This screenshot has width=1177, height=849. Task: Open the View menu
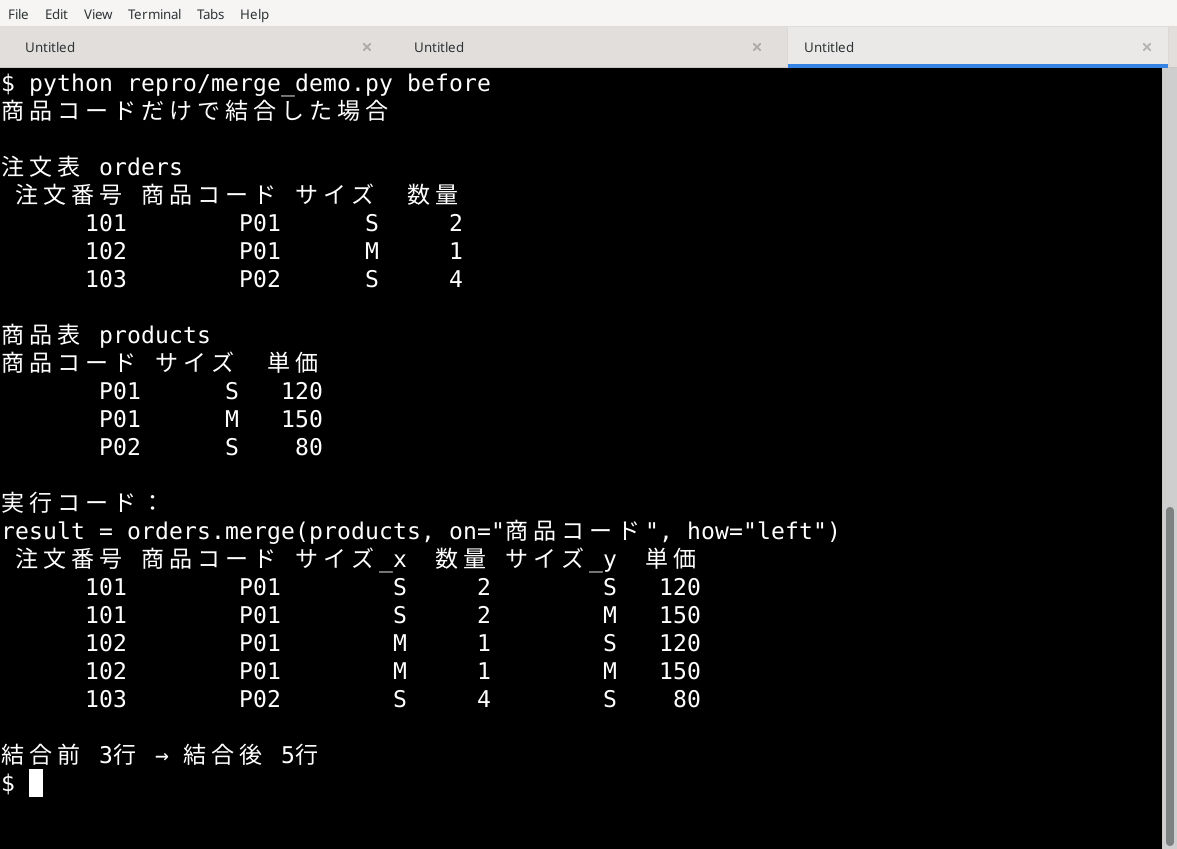pyautogui.click(x=98, y=14)
